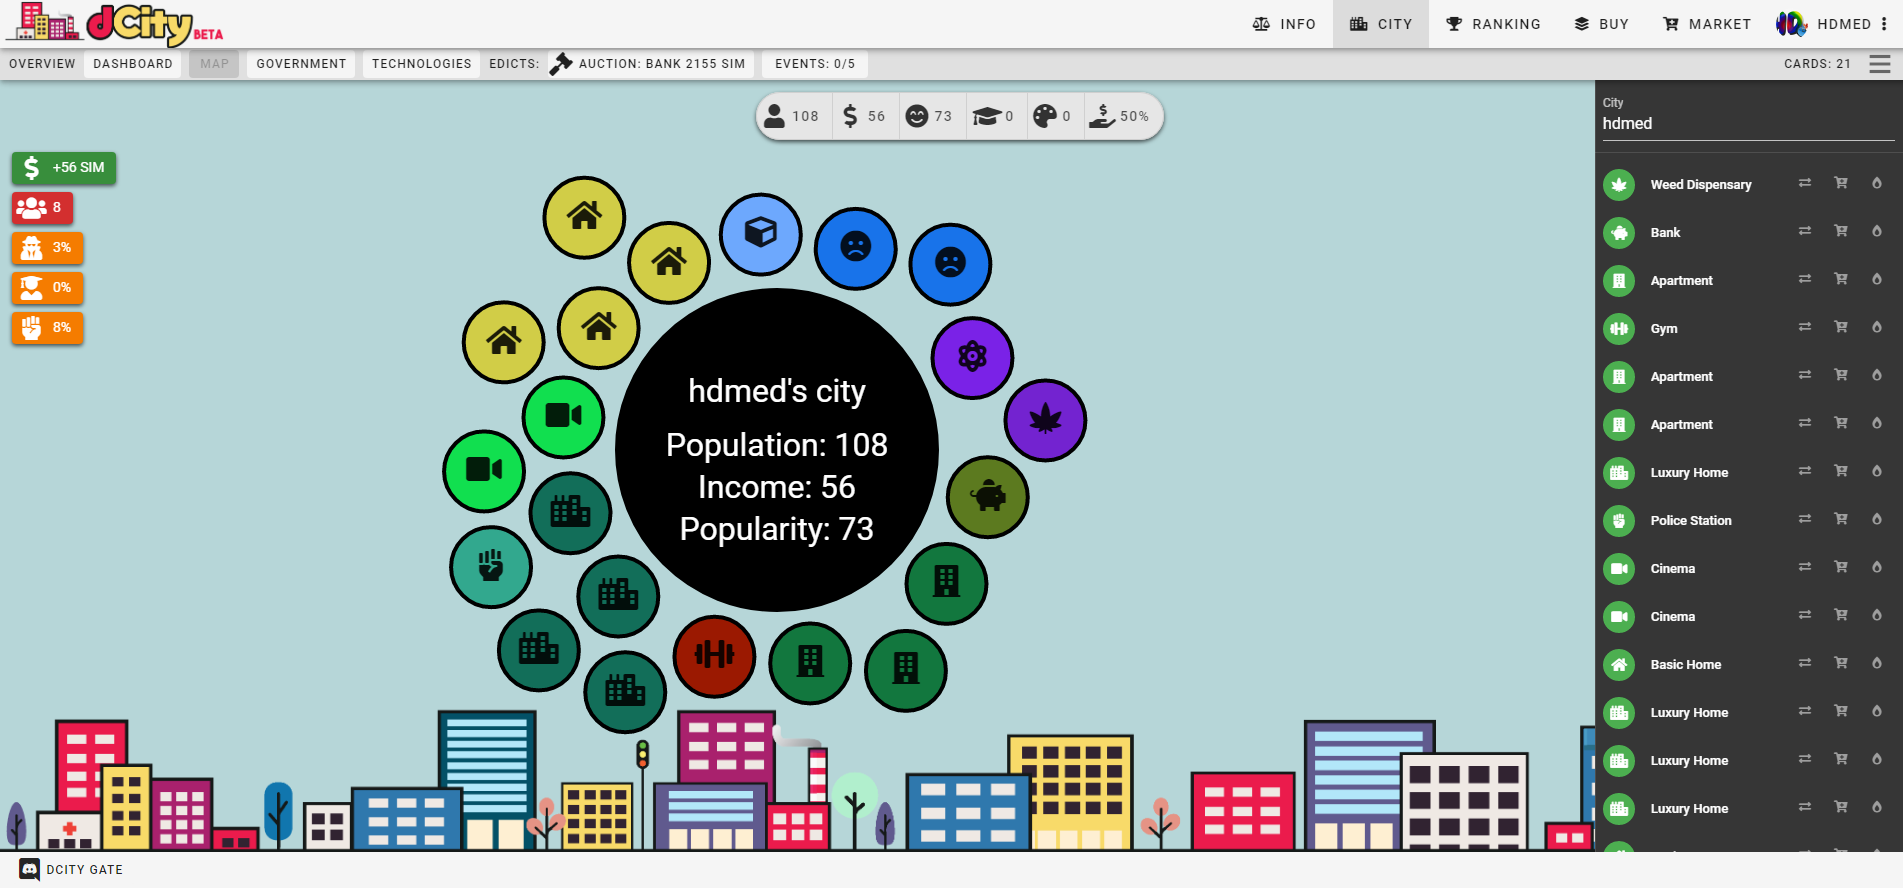Click the orange 3% badge
The image size is (1903, 888).
tap(47, 248)
